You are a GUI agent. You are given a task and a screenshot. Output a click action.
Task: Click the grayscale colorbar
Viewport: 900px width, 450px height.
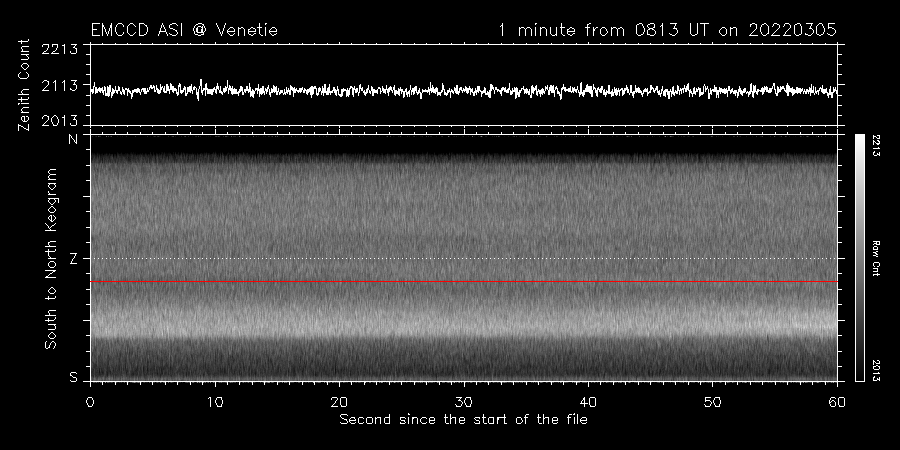point(860,258)
